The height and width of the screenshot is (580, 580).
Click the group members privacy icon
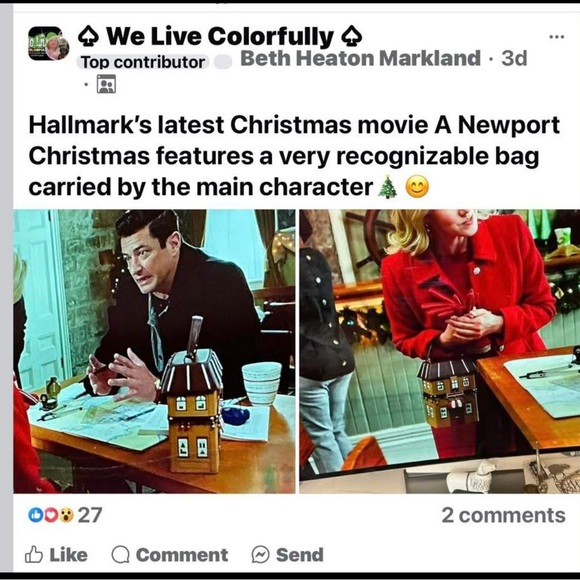pyautogui.click(x=106, y=84)
